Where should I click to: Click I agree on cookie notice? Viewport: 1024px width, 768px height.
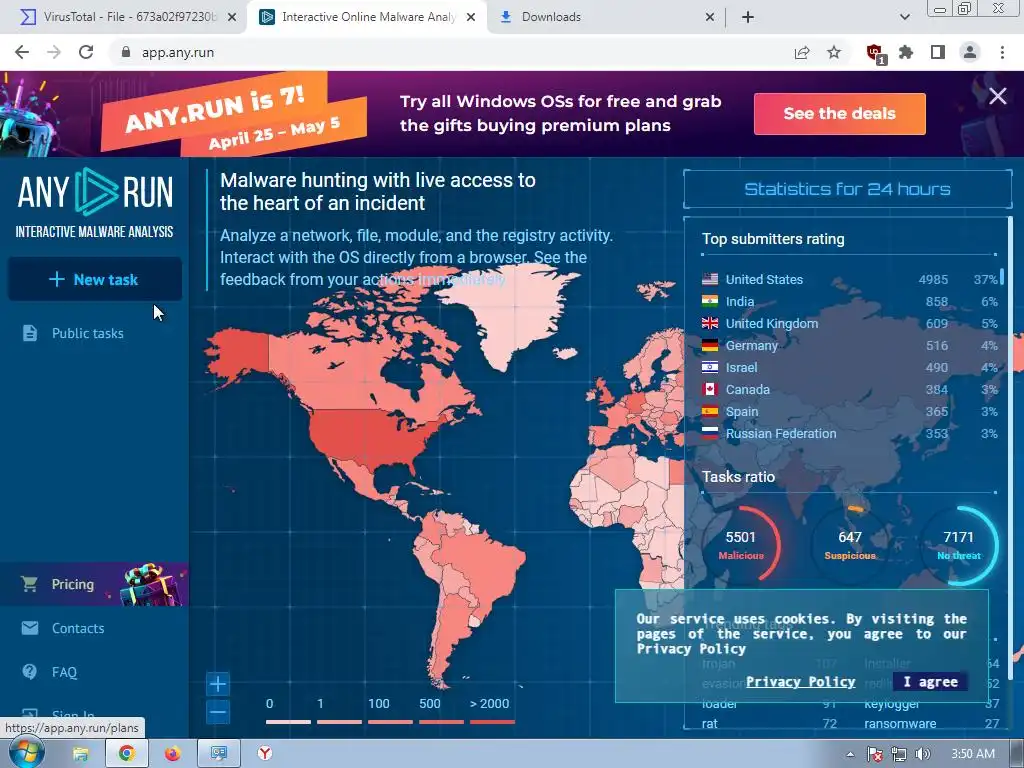point(931,682)
